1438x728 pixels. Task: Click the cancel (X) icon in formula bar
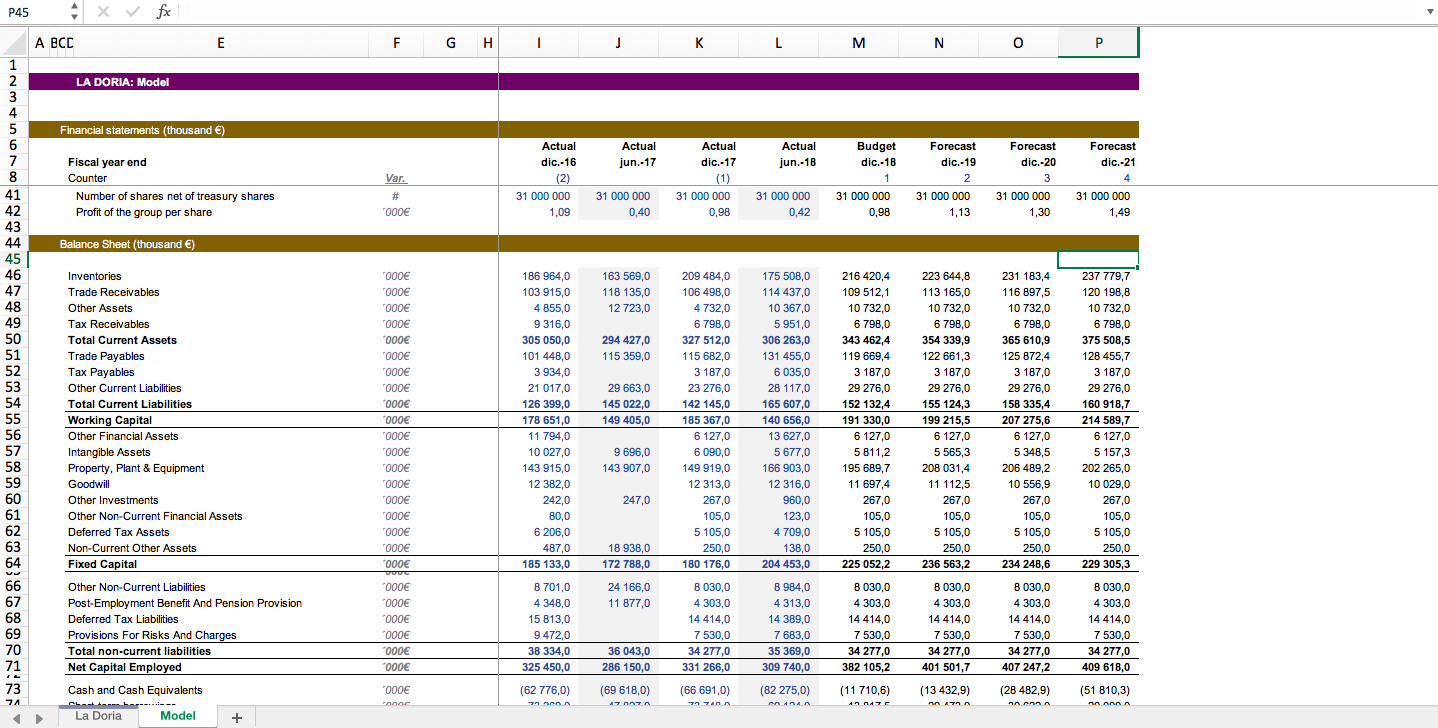coord(104,11)
